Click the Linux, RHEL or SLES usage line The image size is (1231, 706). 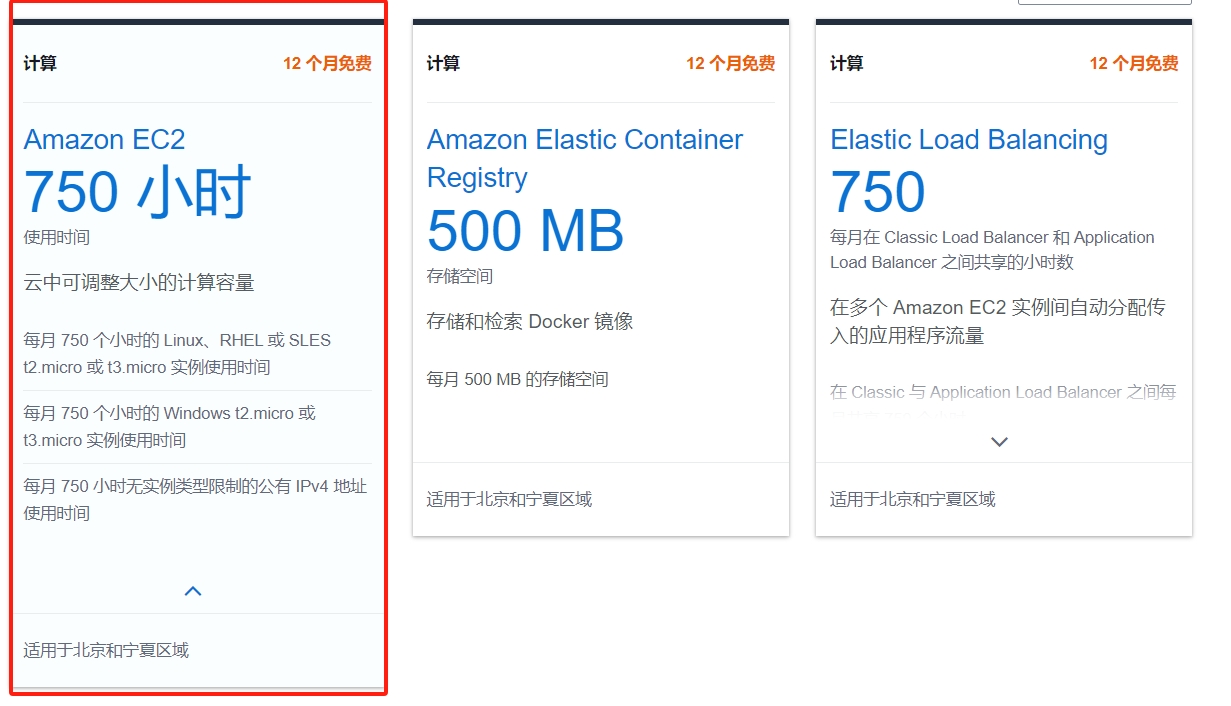point(177,354)
